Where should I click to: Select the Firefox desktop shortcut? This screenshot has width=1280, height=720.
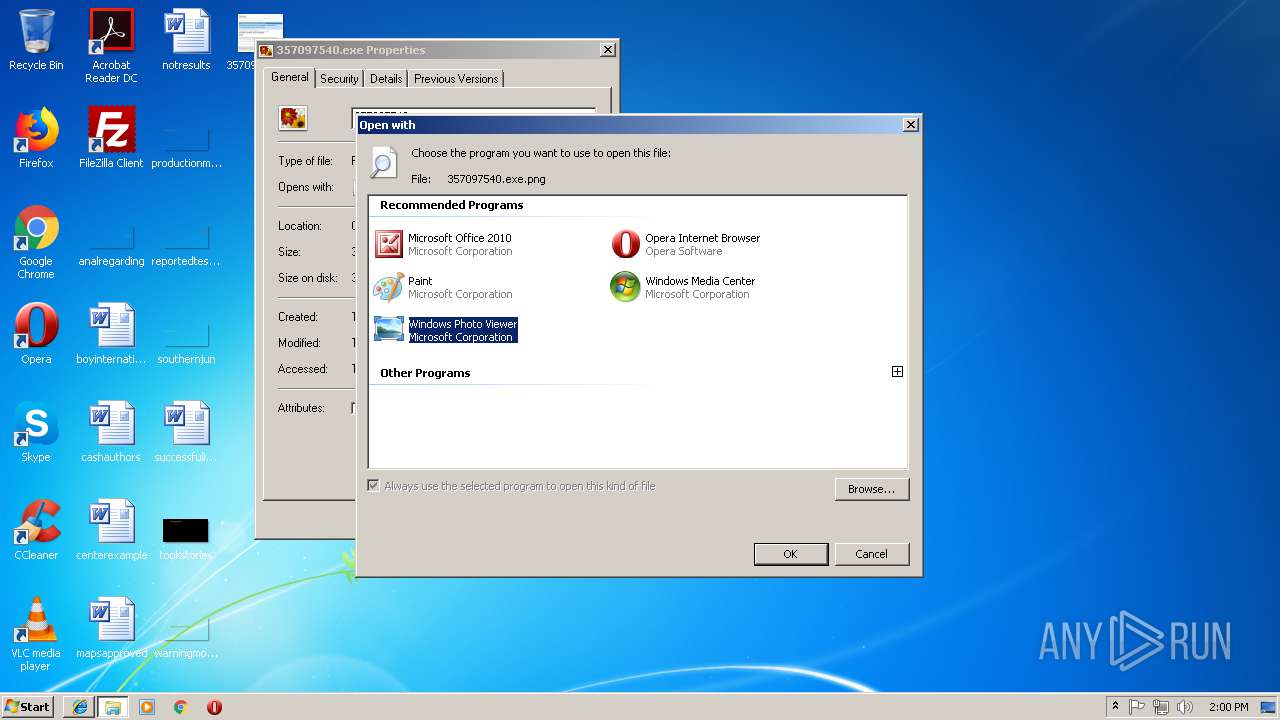(x=36, y=138)
